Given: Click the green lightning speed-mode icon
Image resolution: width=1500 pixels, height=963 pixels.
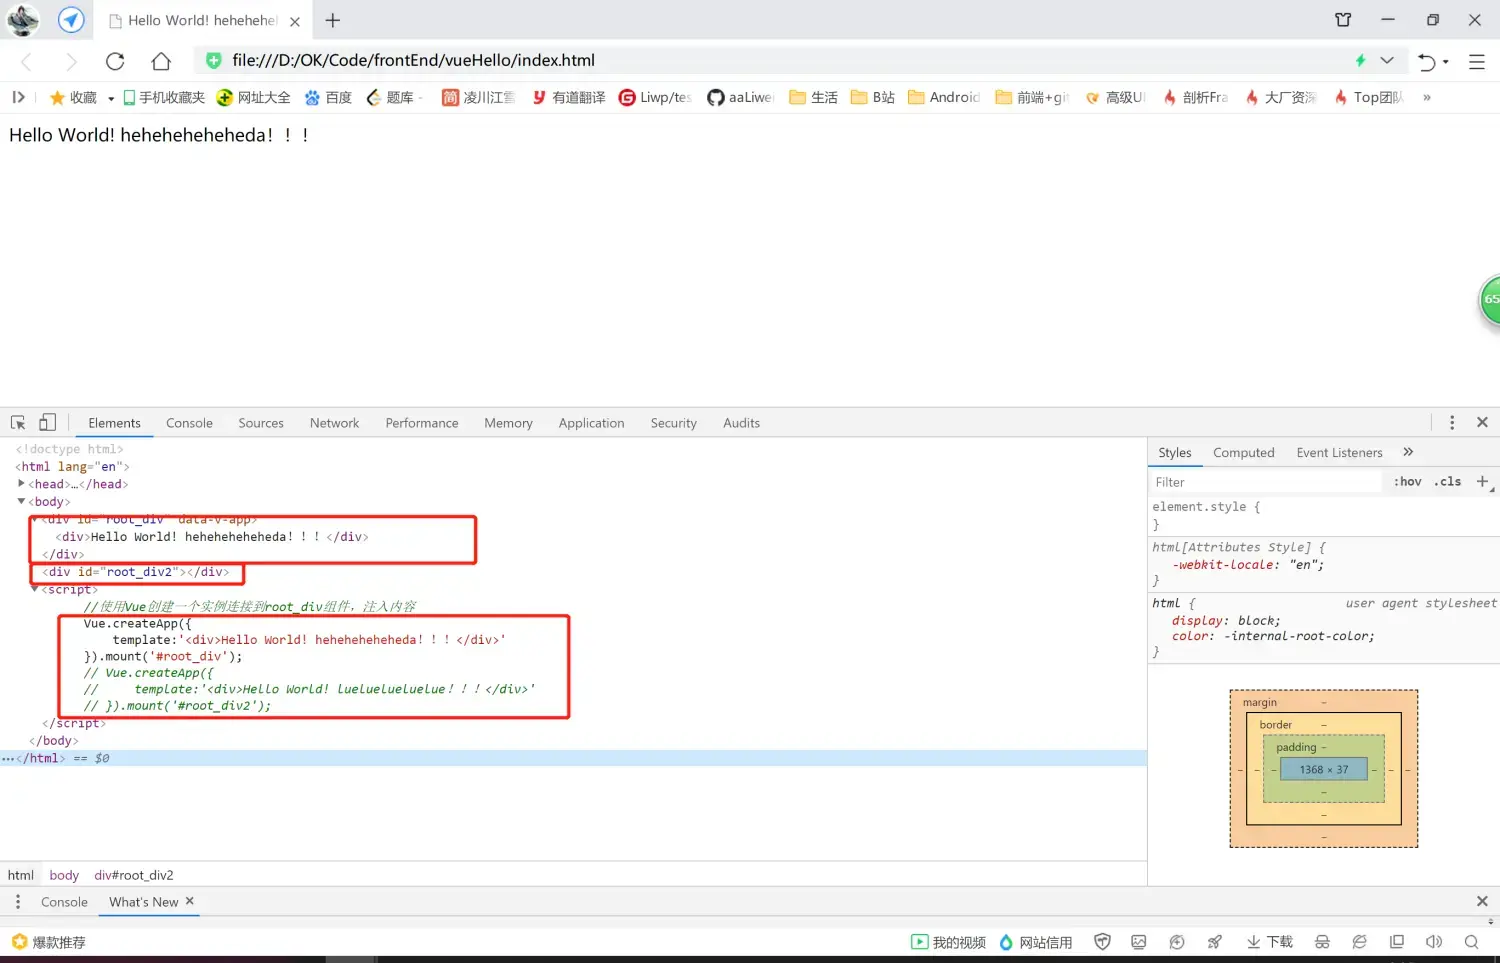Looking at the screenshot, I should (1360, 60).
